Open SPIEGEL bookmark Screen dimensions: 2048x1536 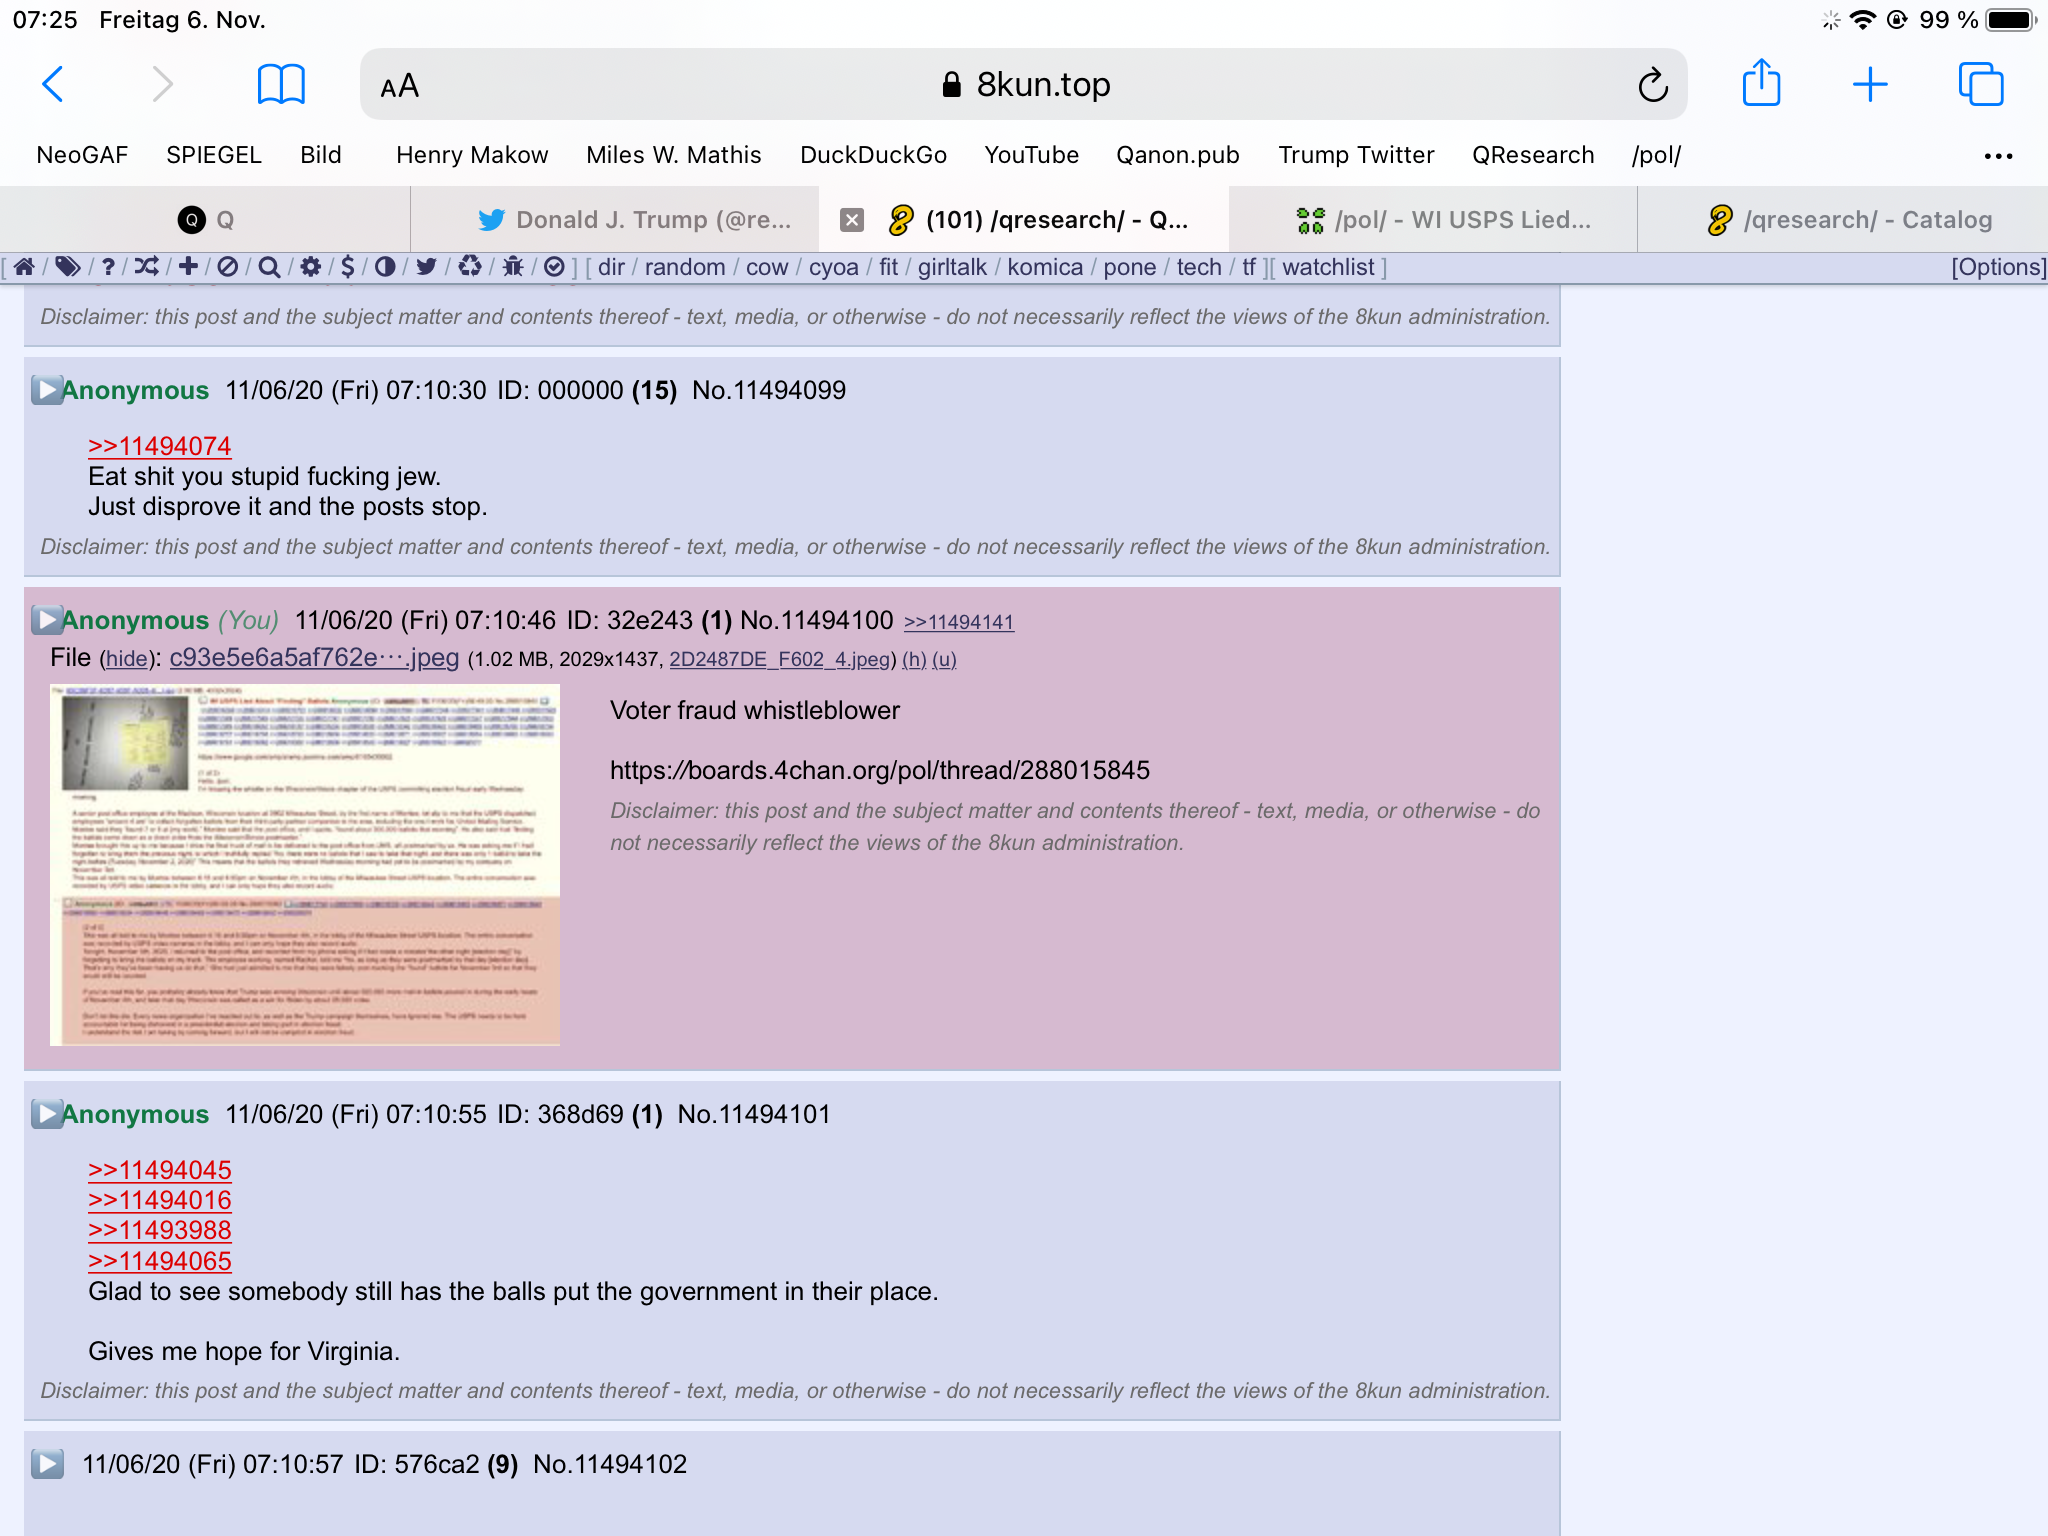coord(214,155)
